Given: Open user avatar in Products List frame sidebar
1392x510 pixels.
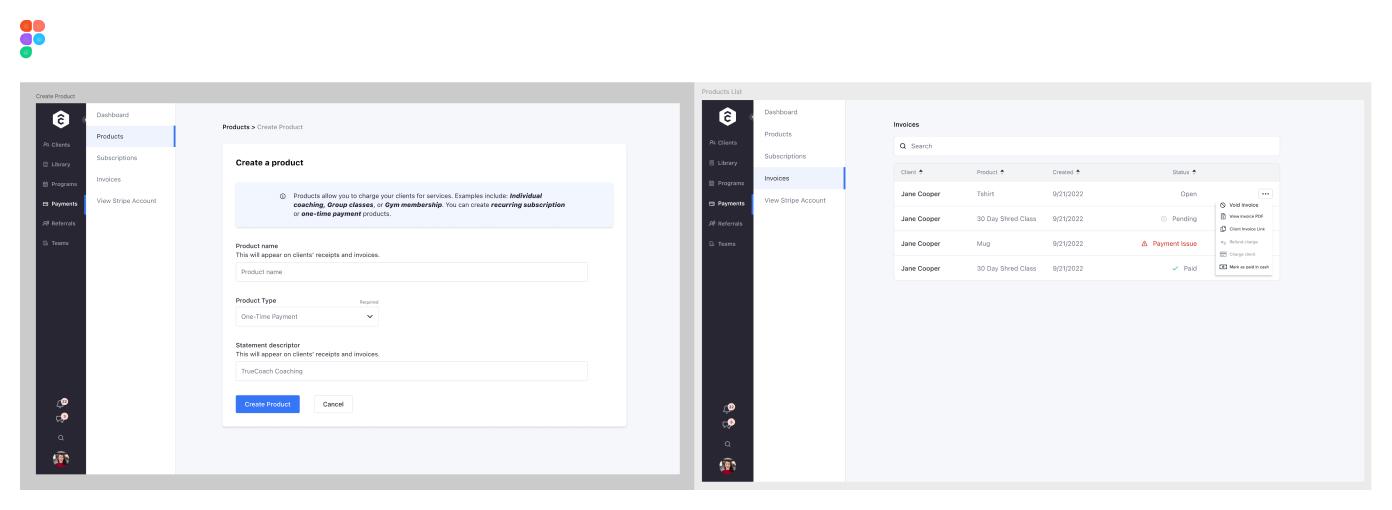Looking at the screenshot, I should click(x=727, y=466).
